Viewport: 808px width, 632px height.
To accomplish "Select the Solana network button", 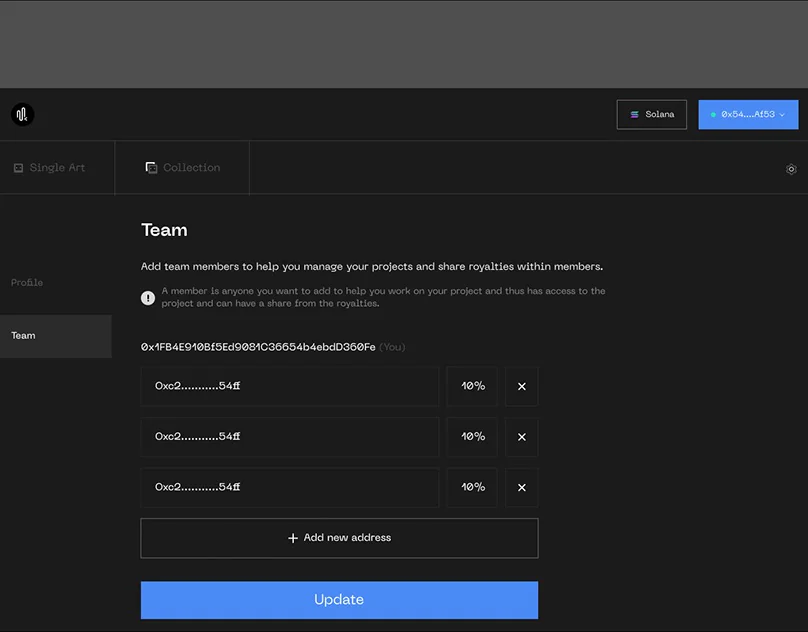I will (x=651, y=114).
